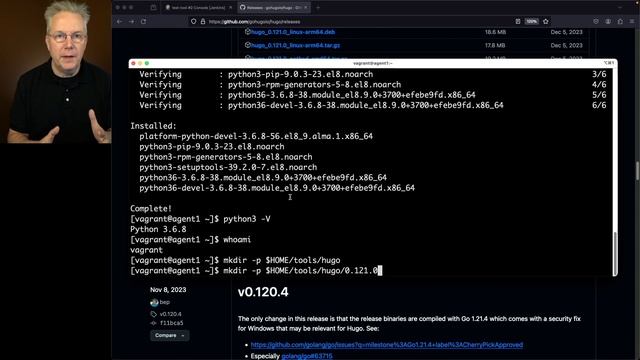The image size is (640, 360).
Task: Click the '17.8 MB' file size
Action: coord(495,45)
